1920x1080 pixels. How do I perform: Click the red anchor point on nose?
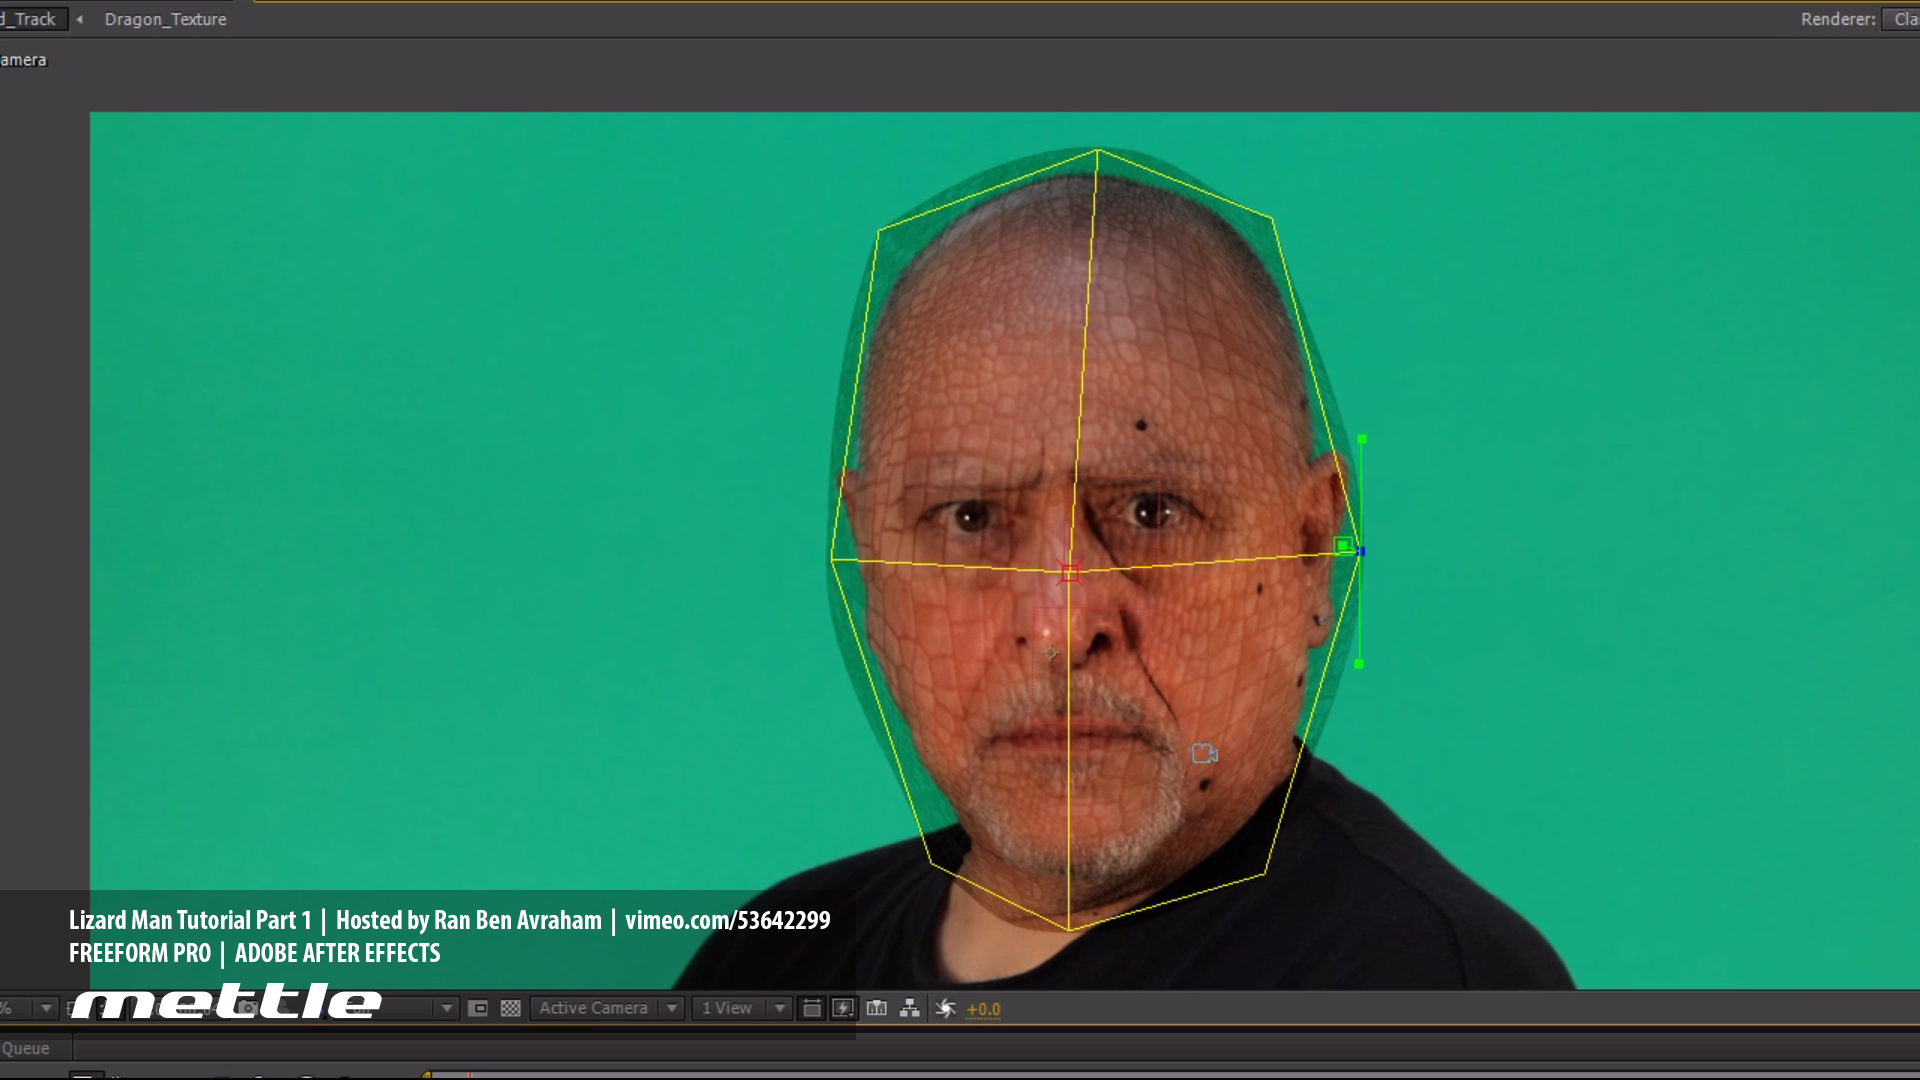click(1070, 573)
